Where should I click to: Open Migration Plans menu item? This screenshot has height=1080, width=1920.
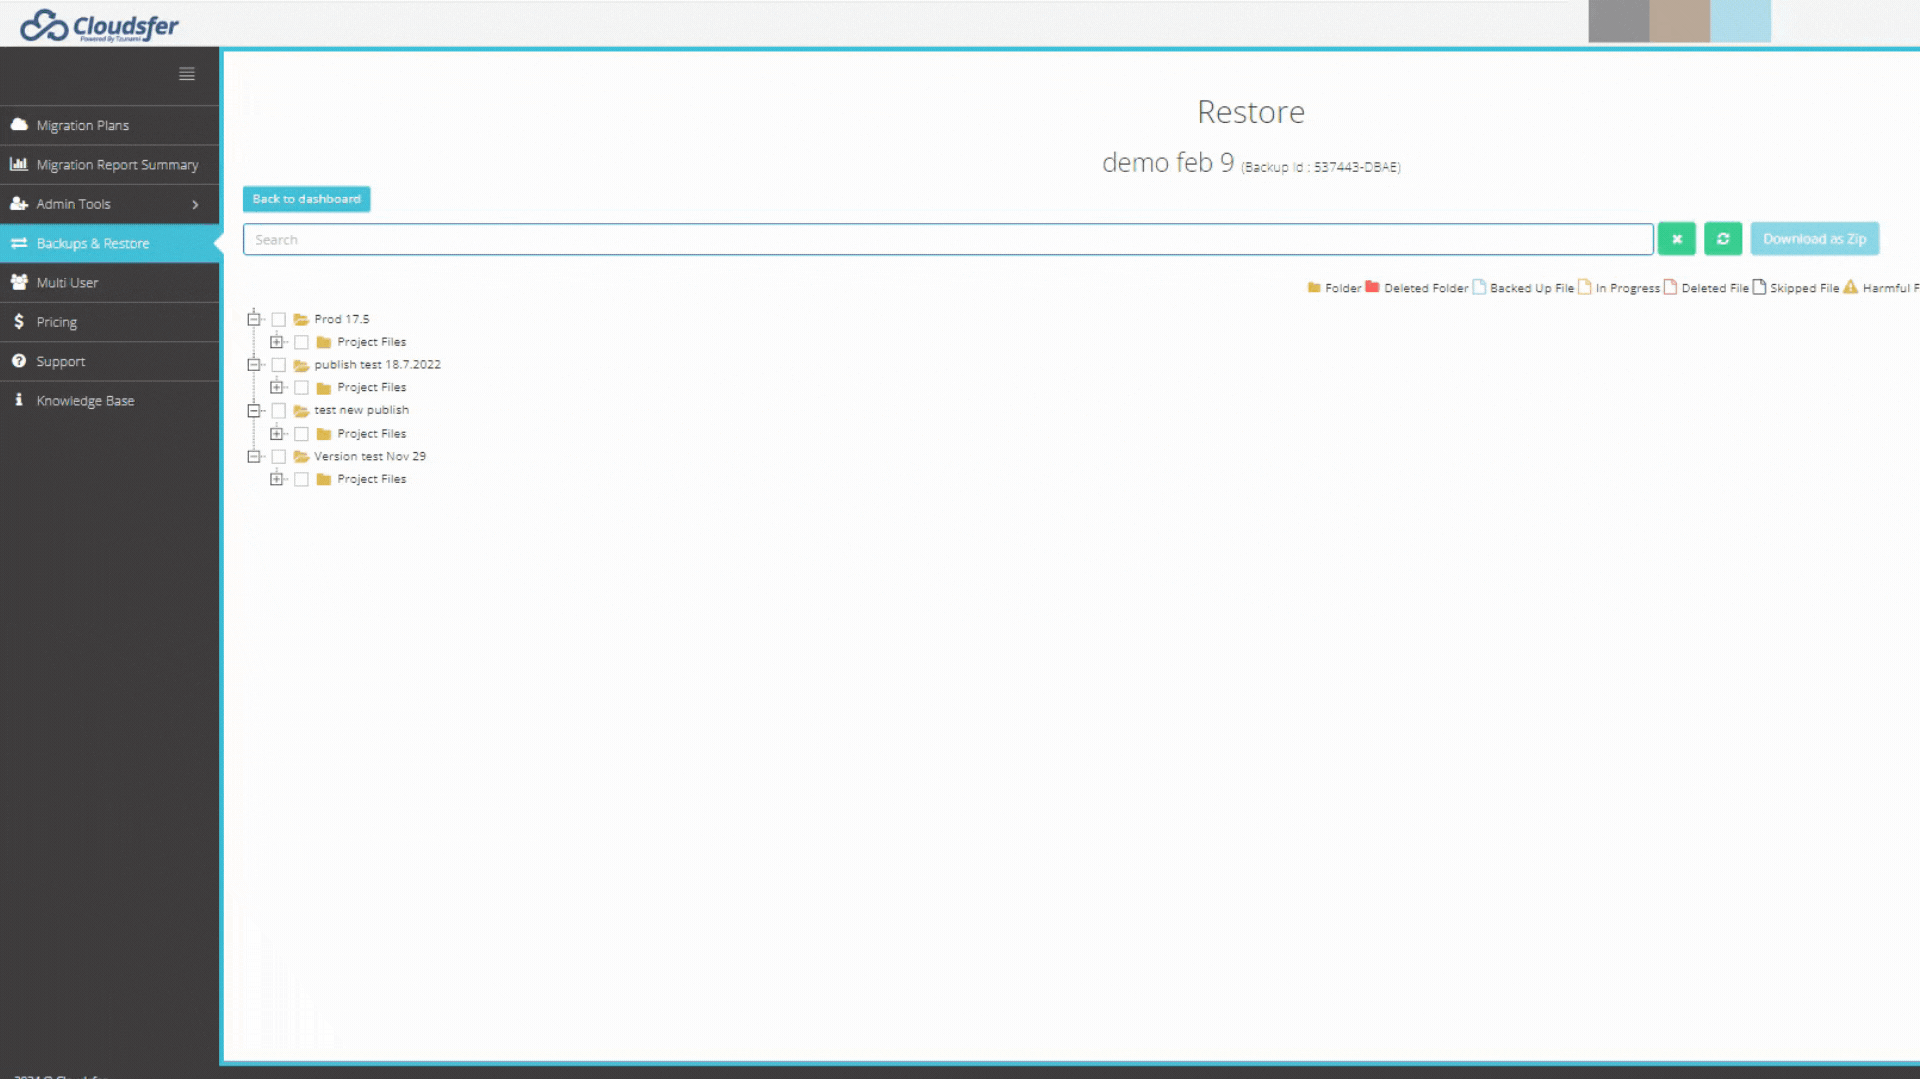[83, 126]
